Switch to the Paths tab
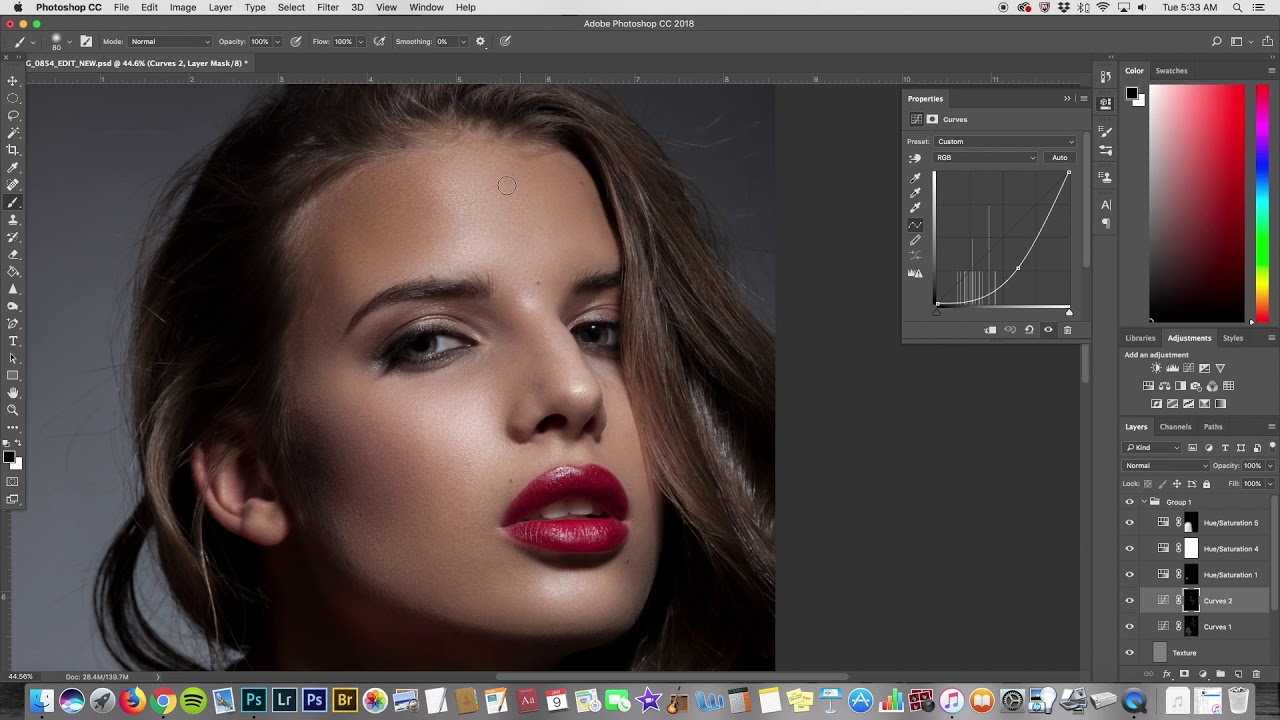 click(x=1213, y=427)
